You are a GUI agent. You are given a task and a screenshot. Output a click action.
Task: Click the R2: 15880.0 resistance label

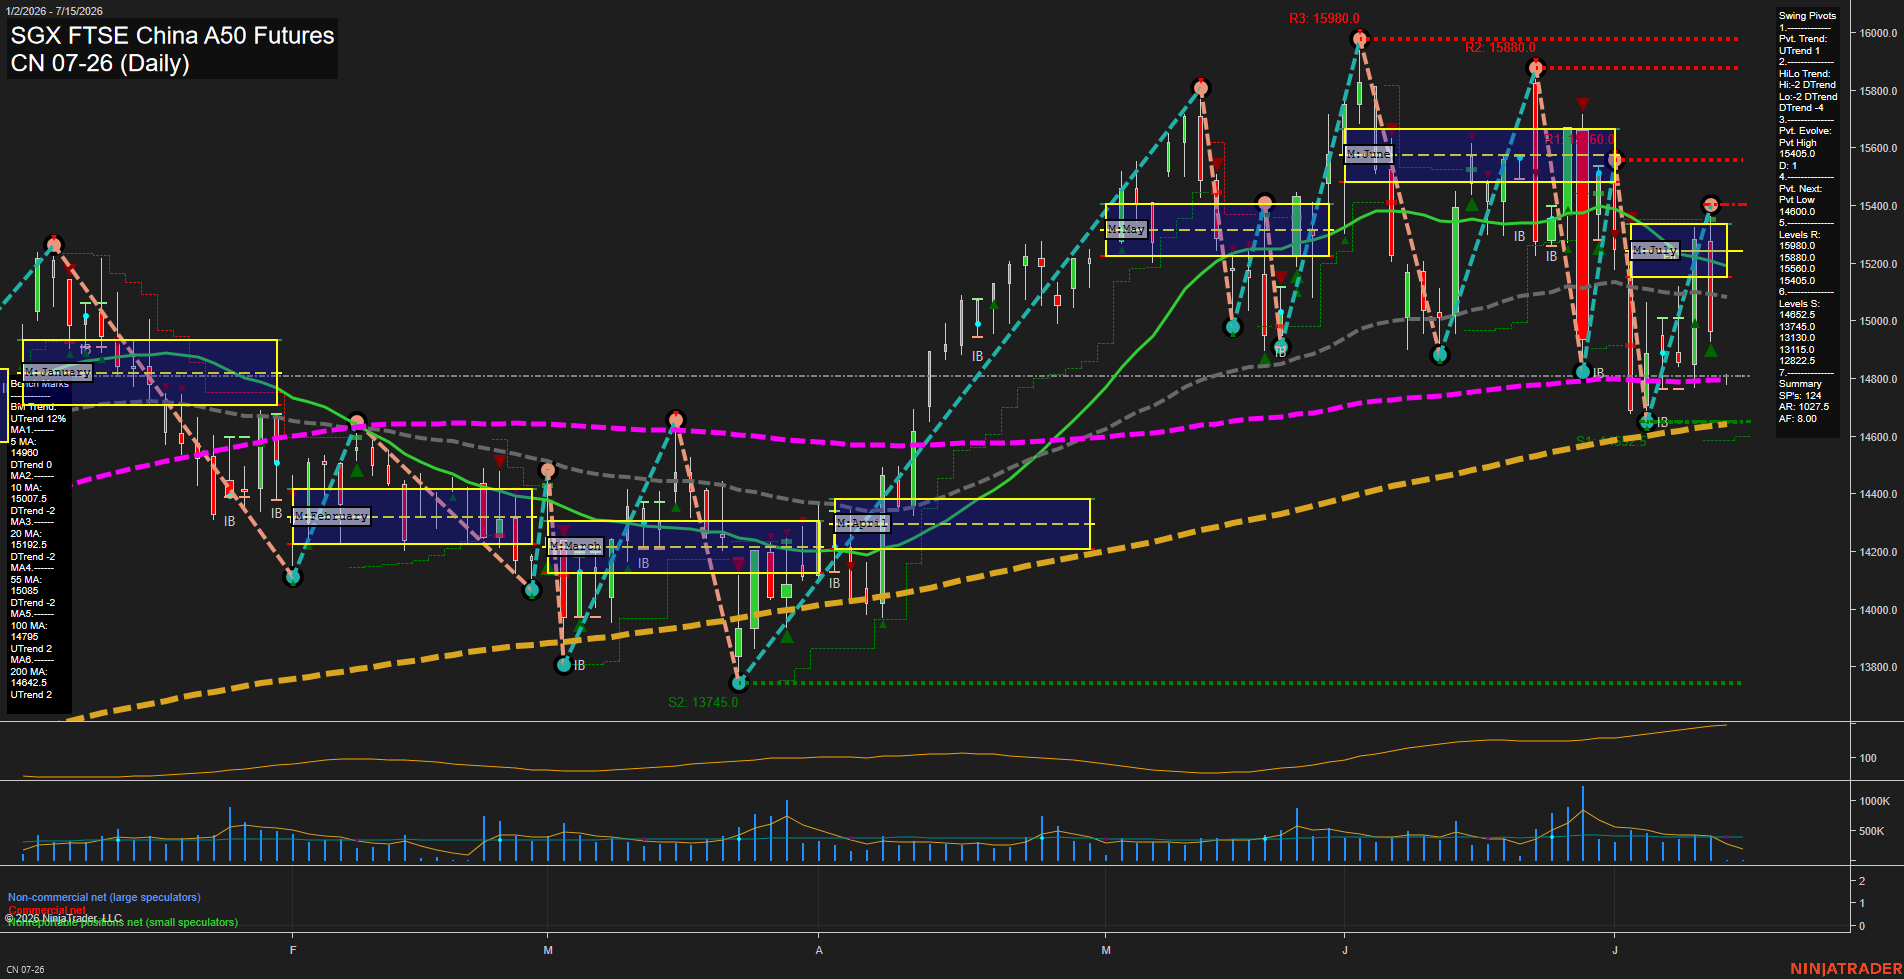(x=1500, y=47)
